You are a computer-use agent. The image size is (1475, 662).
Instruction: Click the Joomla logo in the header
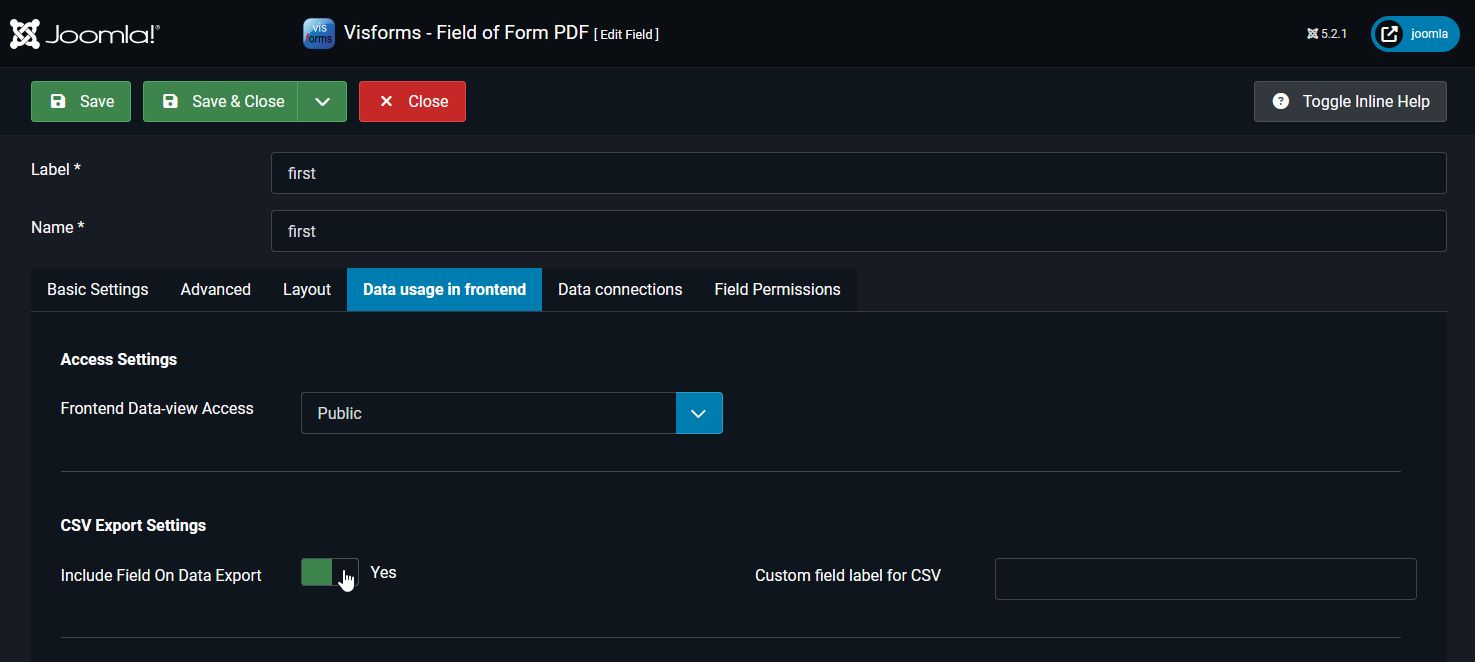click(x=84, y=33)
